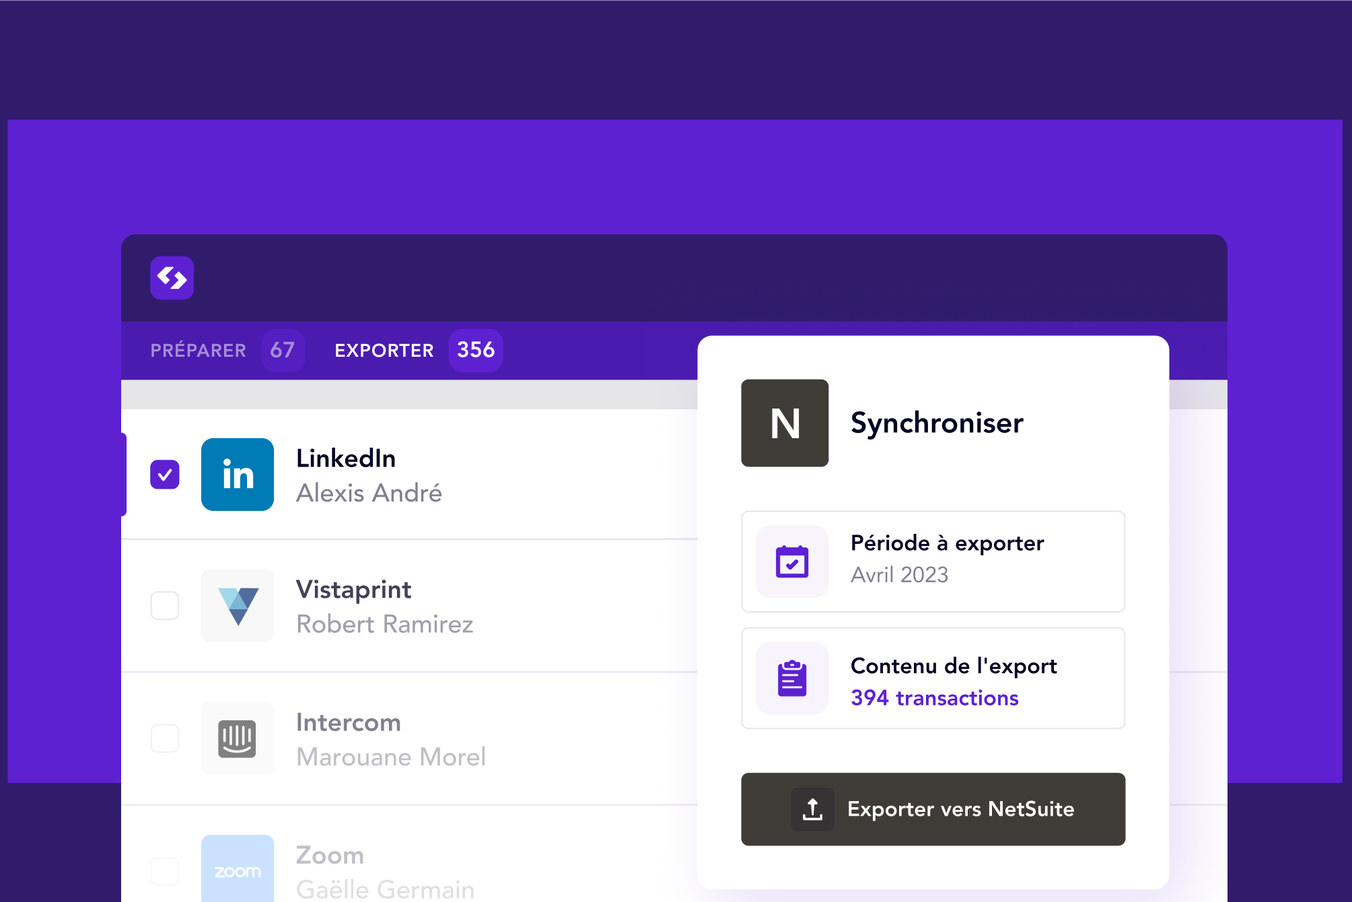Click the clipboard icon for export content
Screen dimensions: 1352x902
(792, 679)
